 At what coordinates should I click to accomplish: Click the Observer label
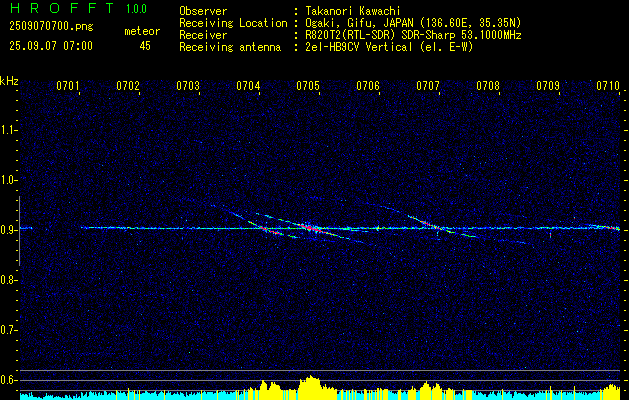click(203, 11)
